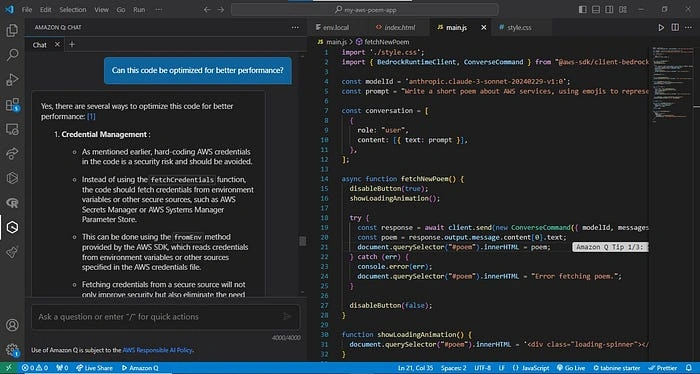
Task: Open the Accounts menu icon
Action: 12,325
